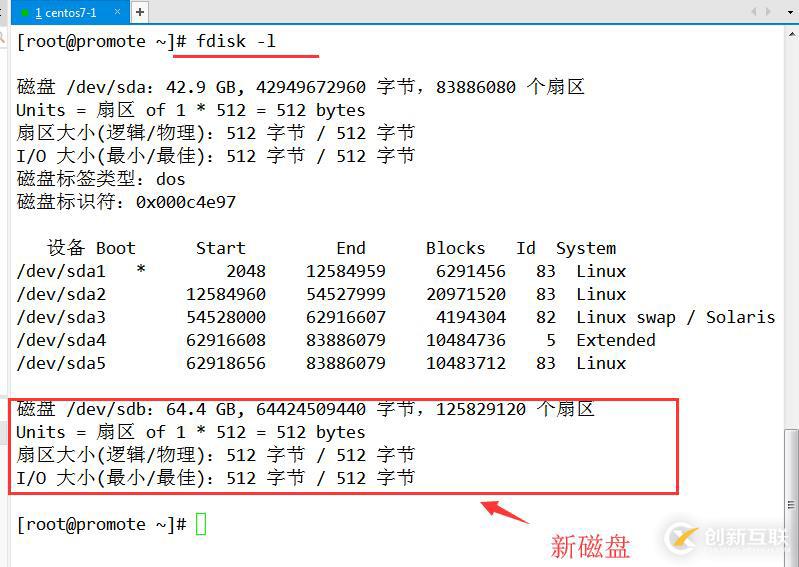Click the start value '12584960'
Screen dimensions: 799x567
coord(226,294)
